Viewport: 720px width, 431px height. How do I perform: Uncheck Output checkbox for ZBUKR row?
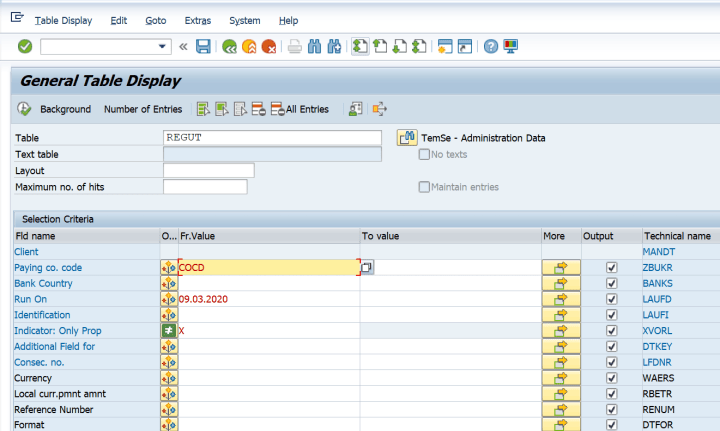(612, 268)
